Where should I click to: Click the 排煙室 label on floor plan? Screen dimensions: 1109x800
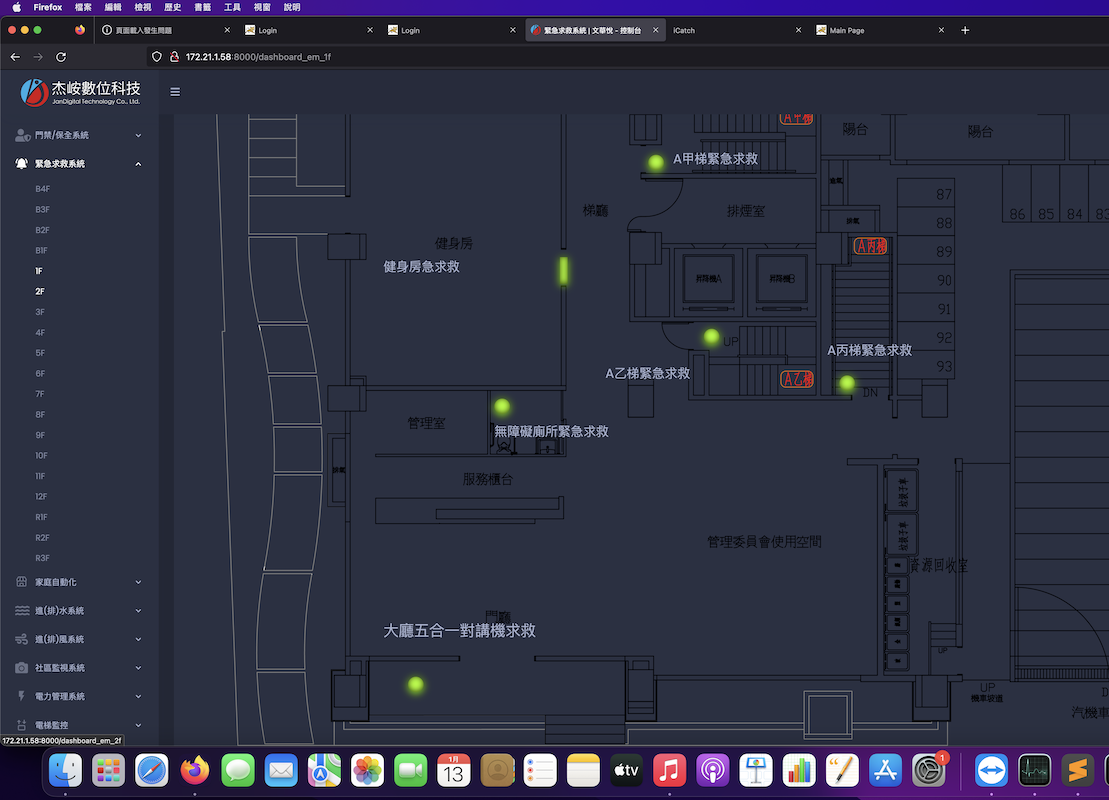tap(745, 211)
